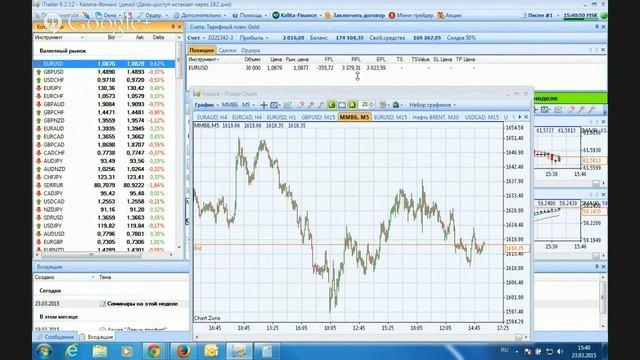Viewport: 640px width, 360px height.
Task: Switch to the Сообщения bottom tab
Action: tap(56, 337)
